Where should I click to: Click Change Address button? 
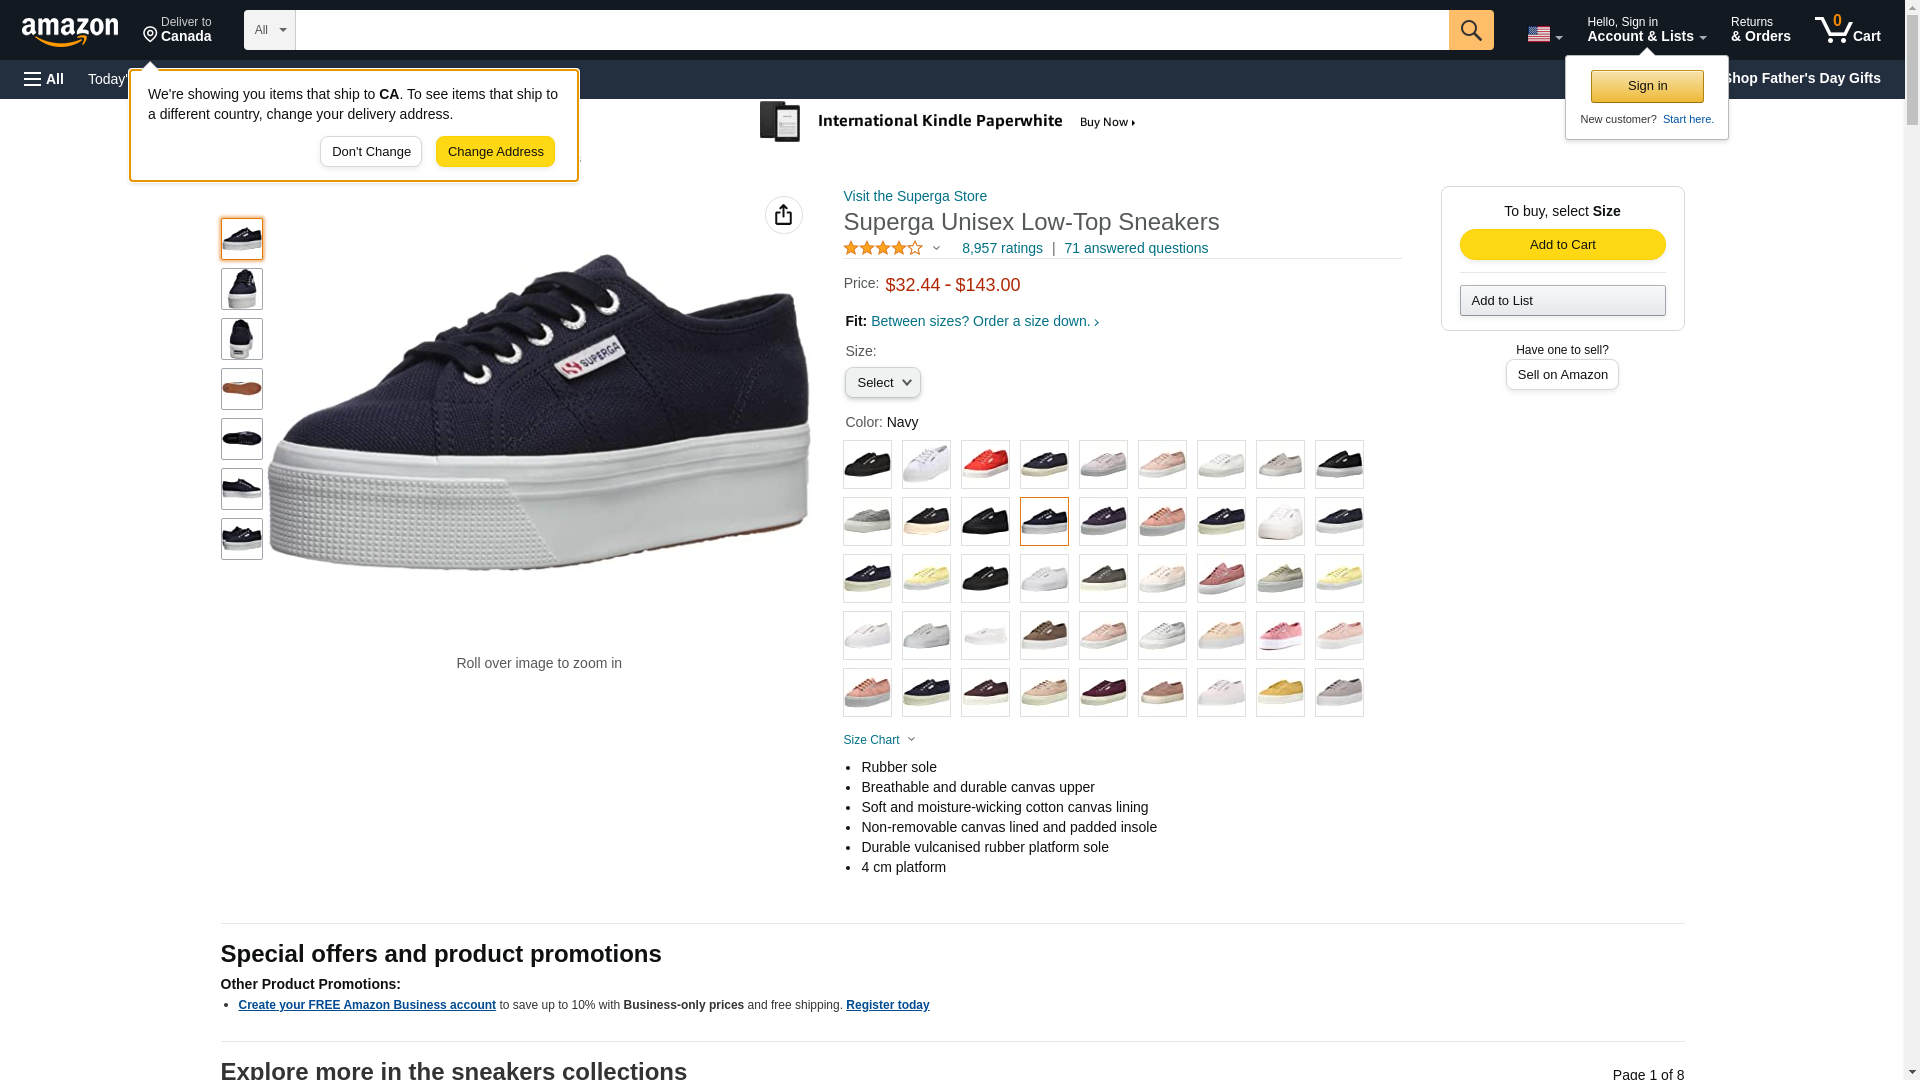pos(495,152)
